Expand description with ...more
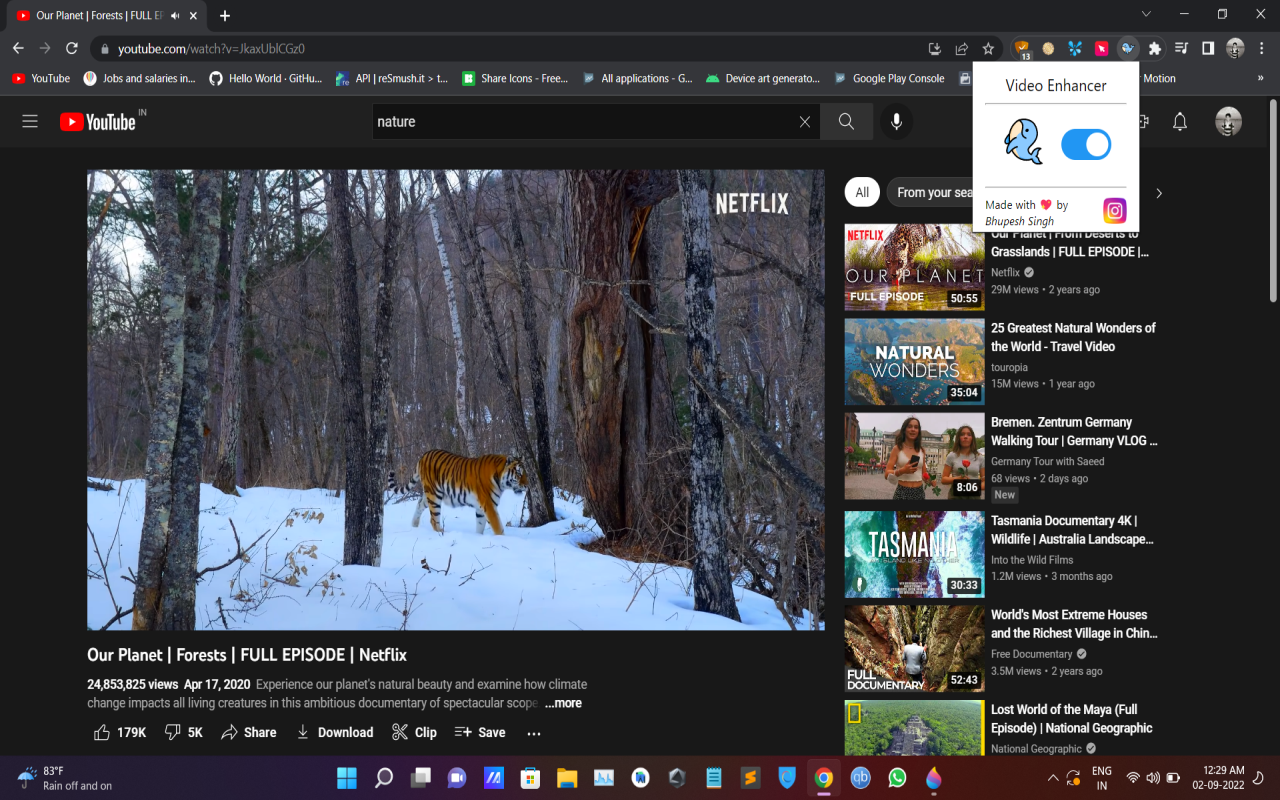Viewport: 1280px width, 800px height. click(563, 703)
